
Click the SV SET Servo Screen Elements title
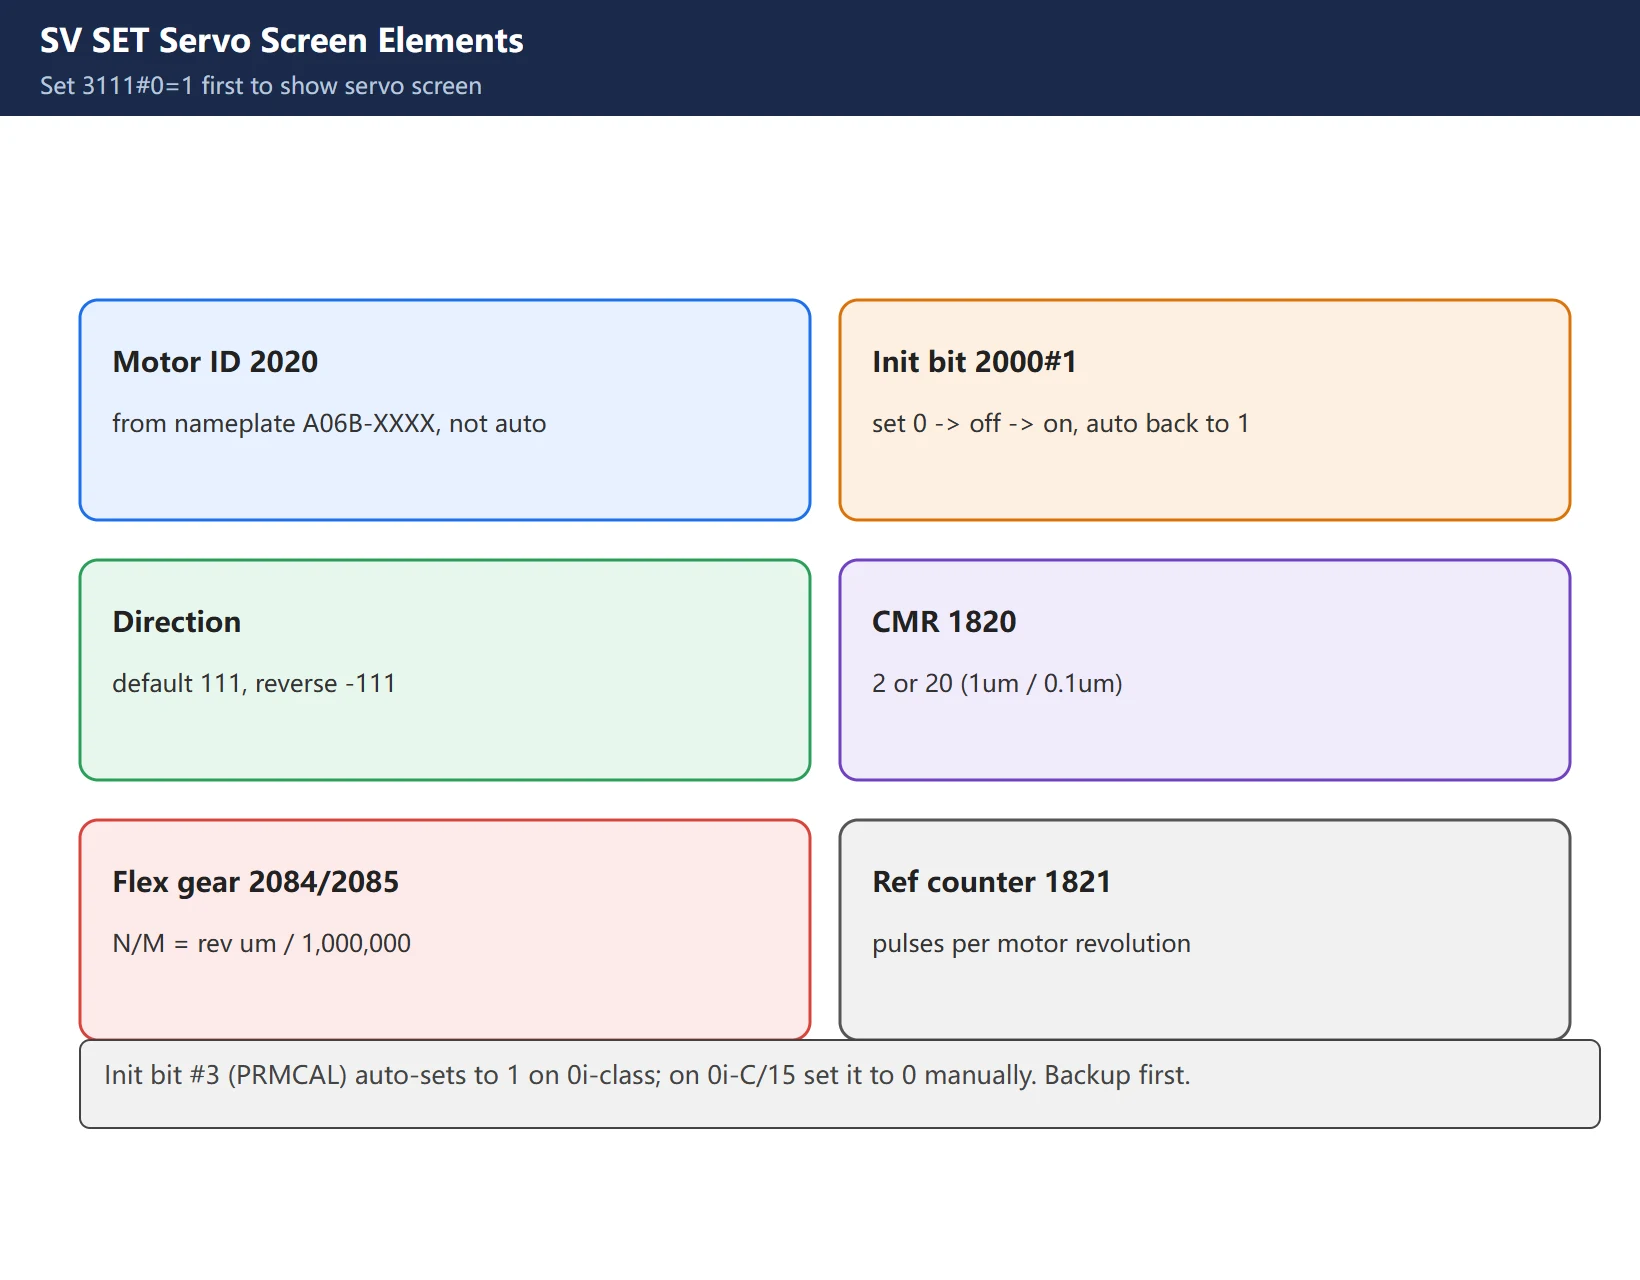[x=281, y=40]
